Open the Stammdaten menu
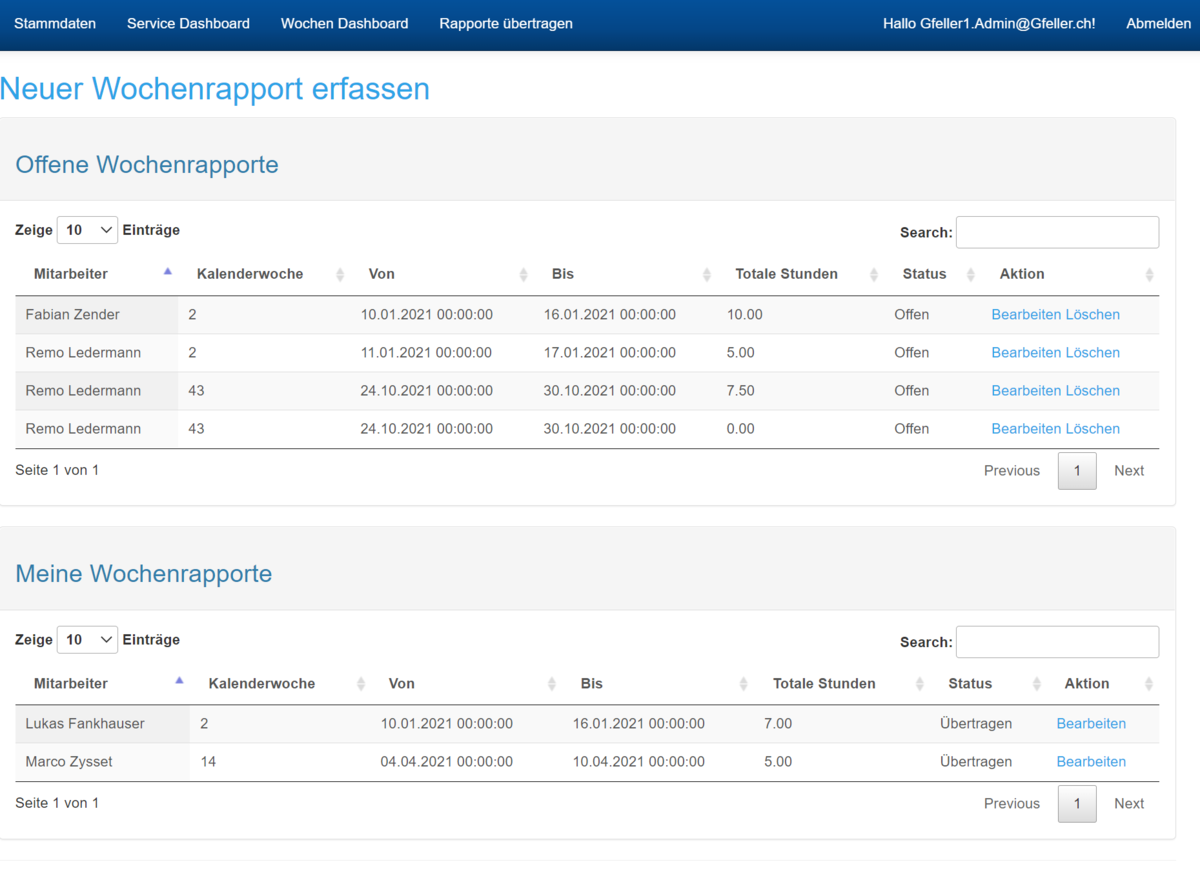Viewport: 1200px width, 871px height. (55, 23)
